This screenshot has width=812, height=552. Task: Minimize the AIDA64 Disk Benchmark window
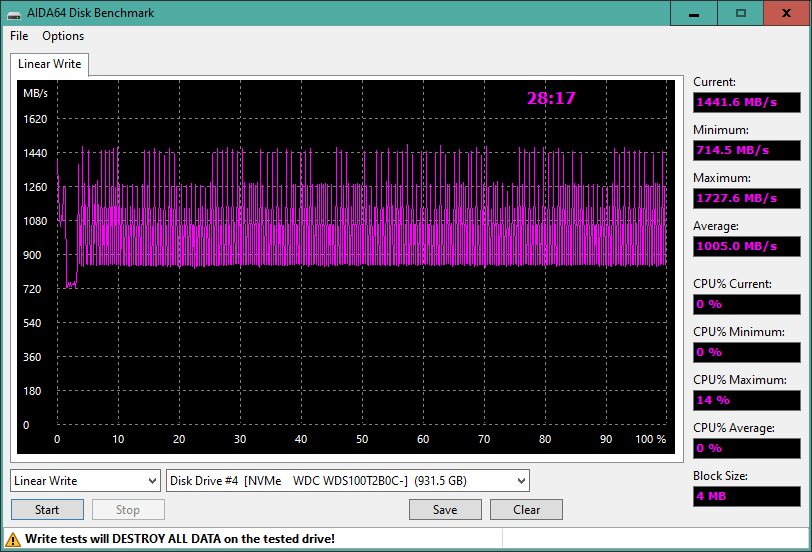694,13
